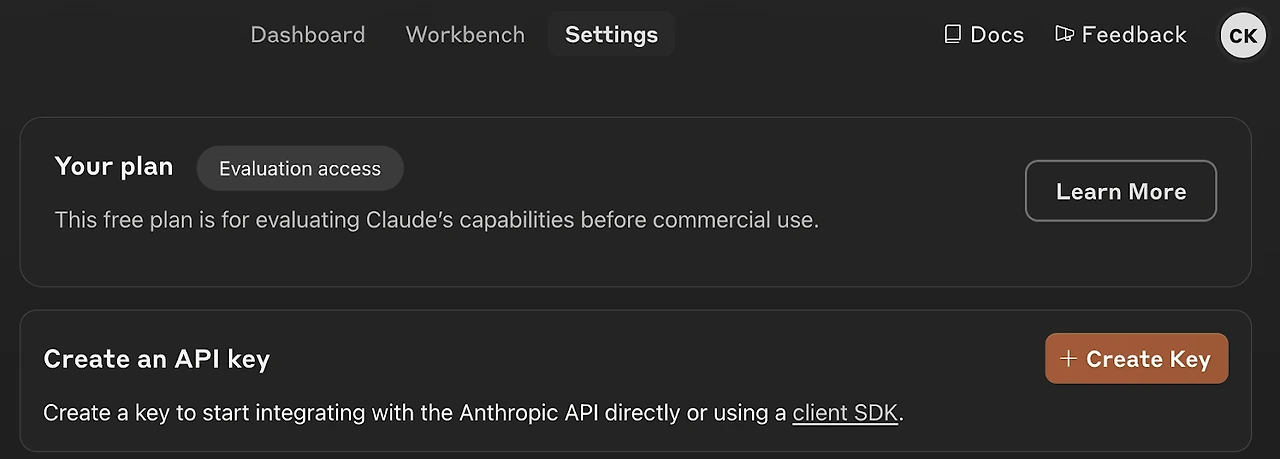Click the Feedback megaphone icon
Viewport: 1280px width, 459px height.
click(x=1064, y=35)
